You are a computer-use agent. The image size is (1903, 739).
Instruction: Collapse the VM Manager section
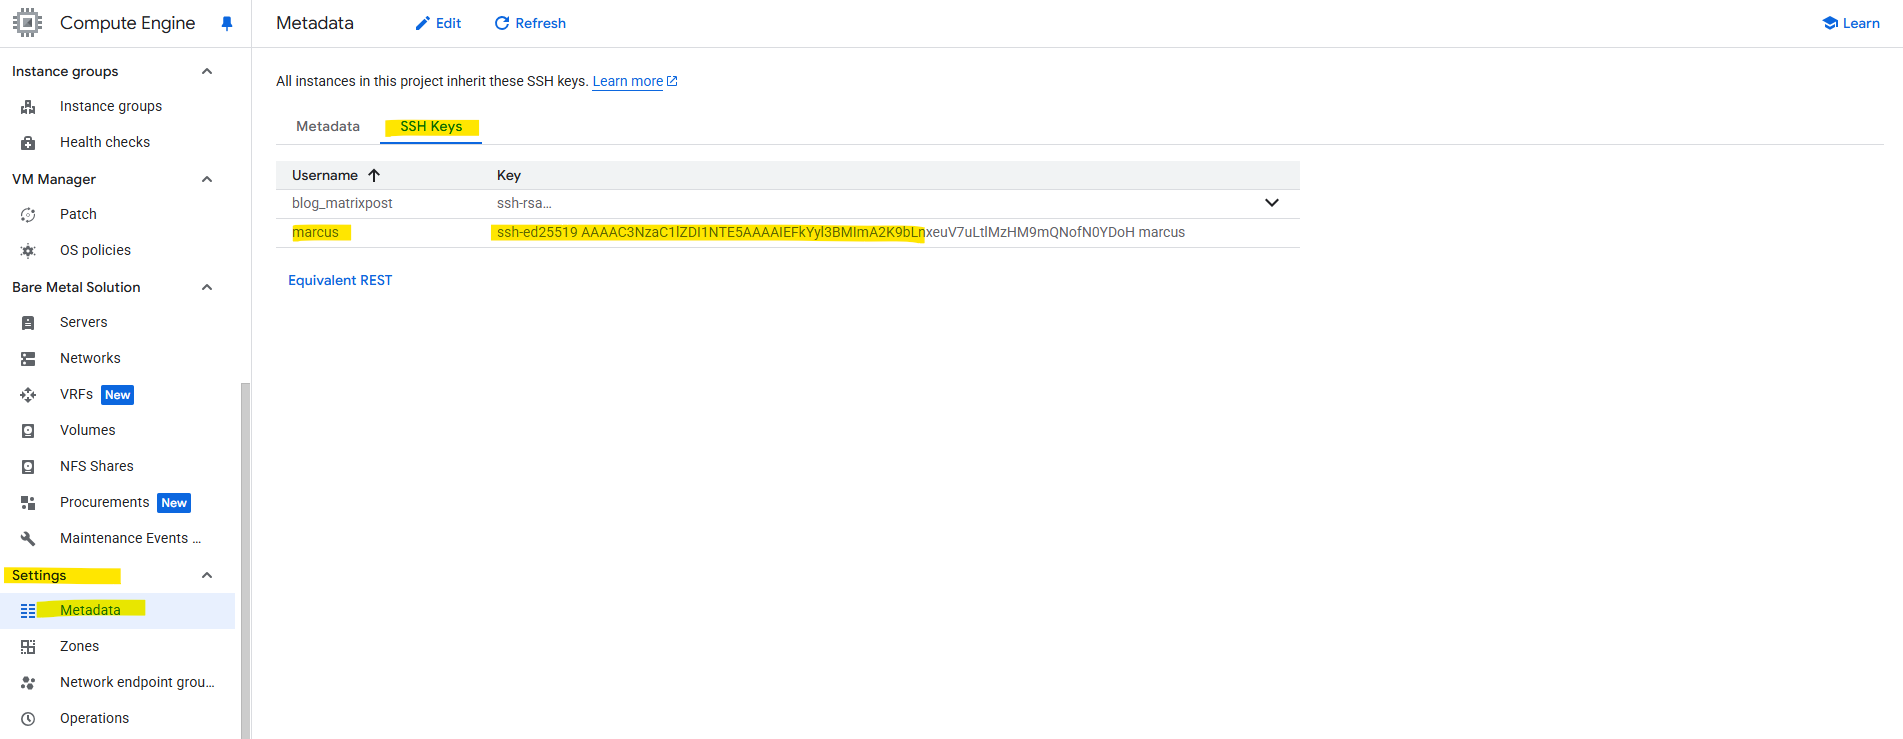pos(207,179)
